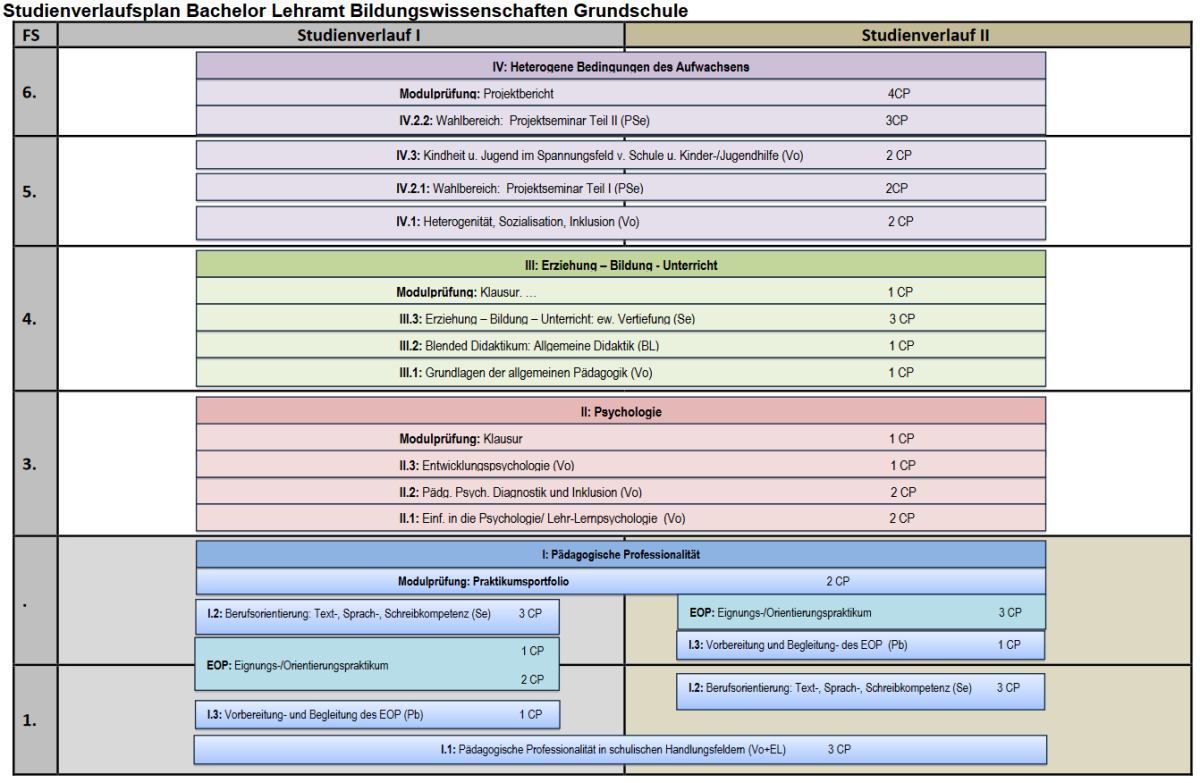Click module header III: Erziehung – Bildung - Unterricht
Viewport: 1200px width, 783px height.
(620, 265)
